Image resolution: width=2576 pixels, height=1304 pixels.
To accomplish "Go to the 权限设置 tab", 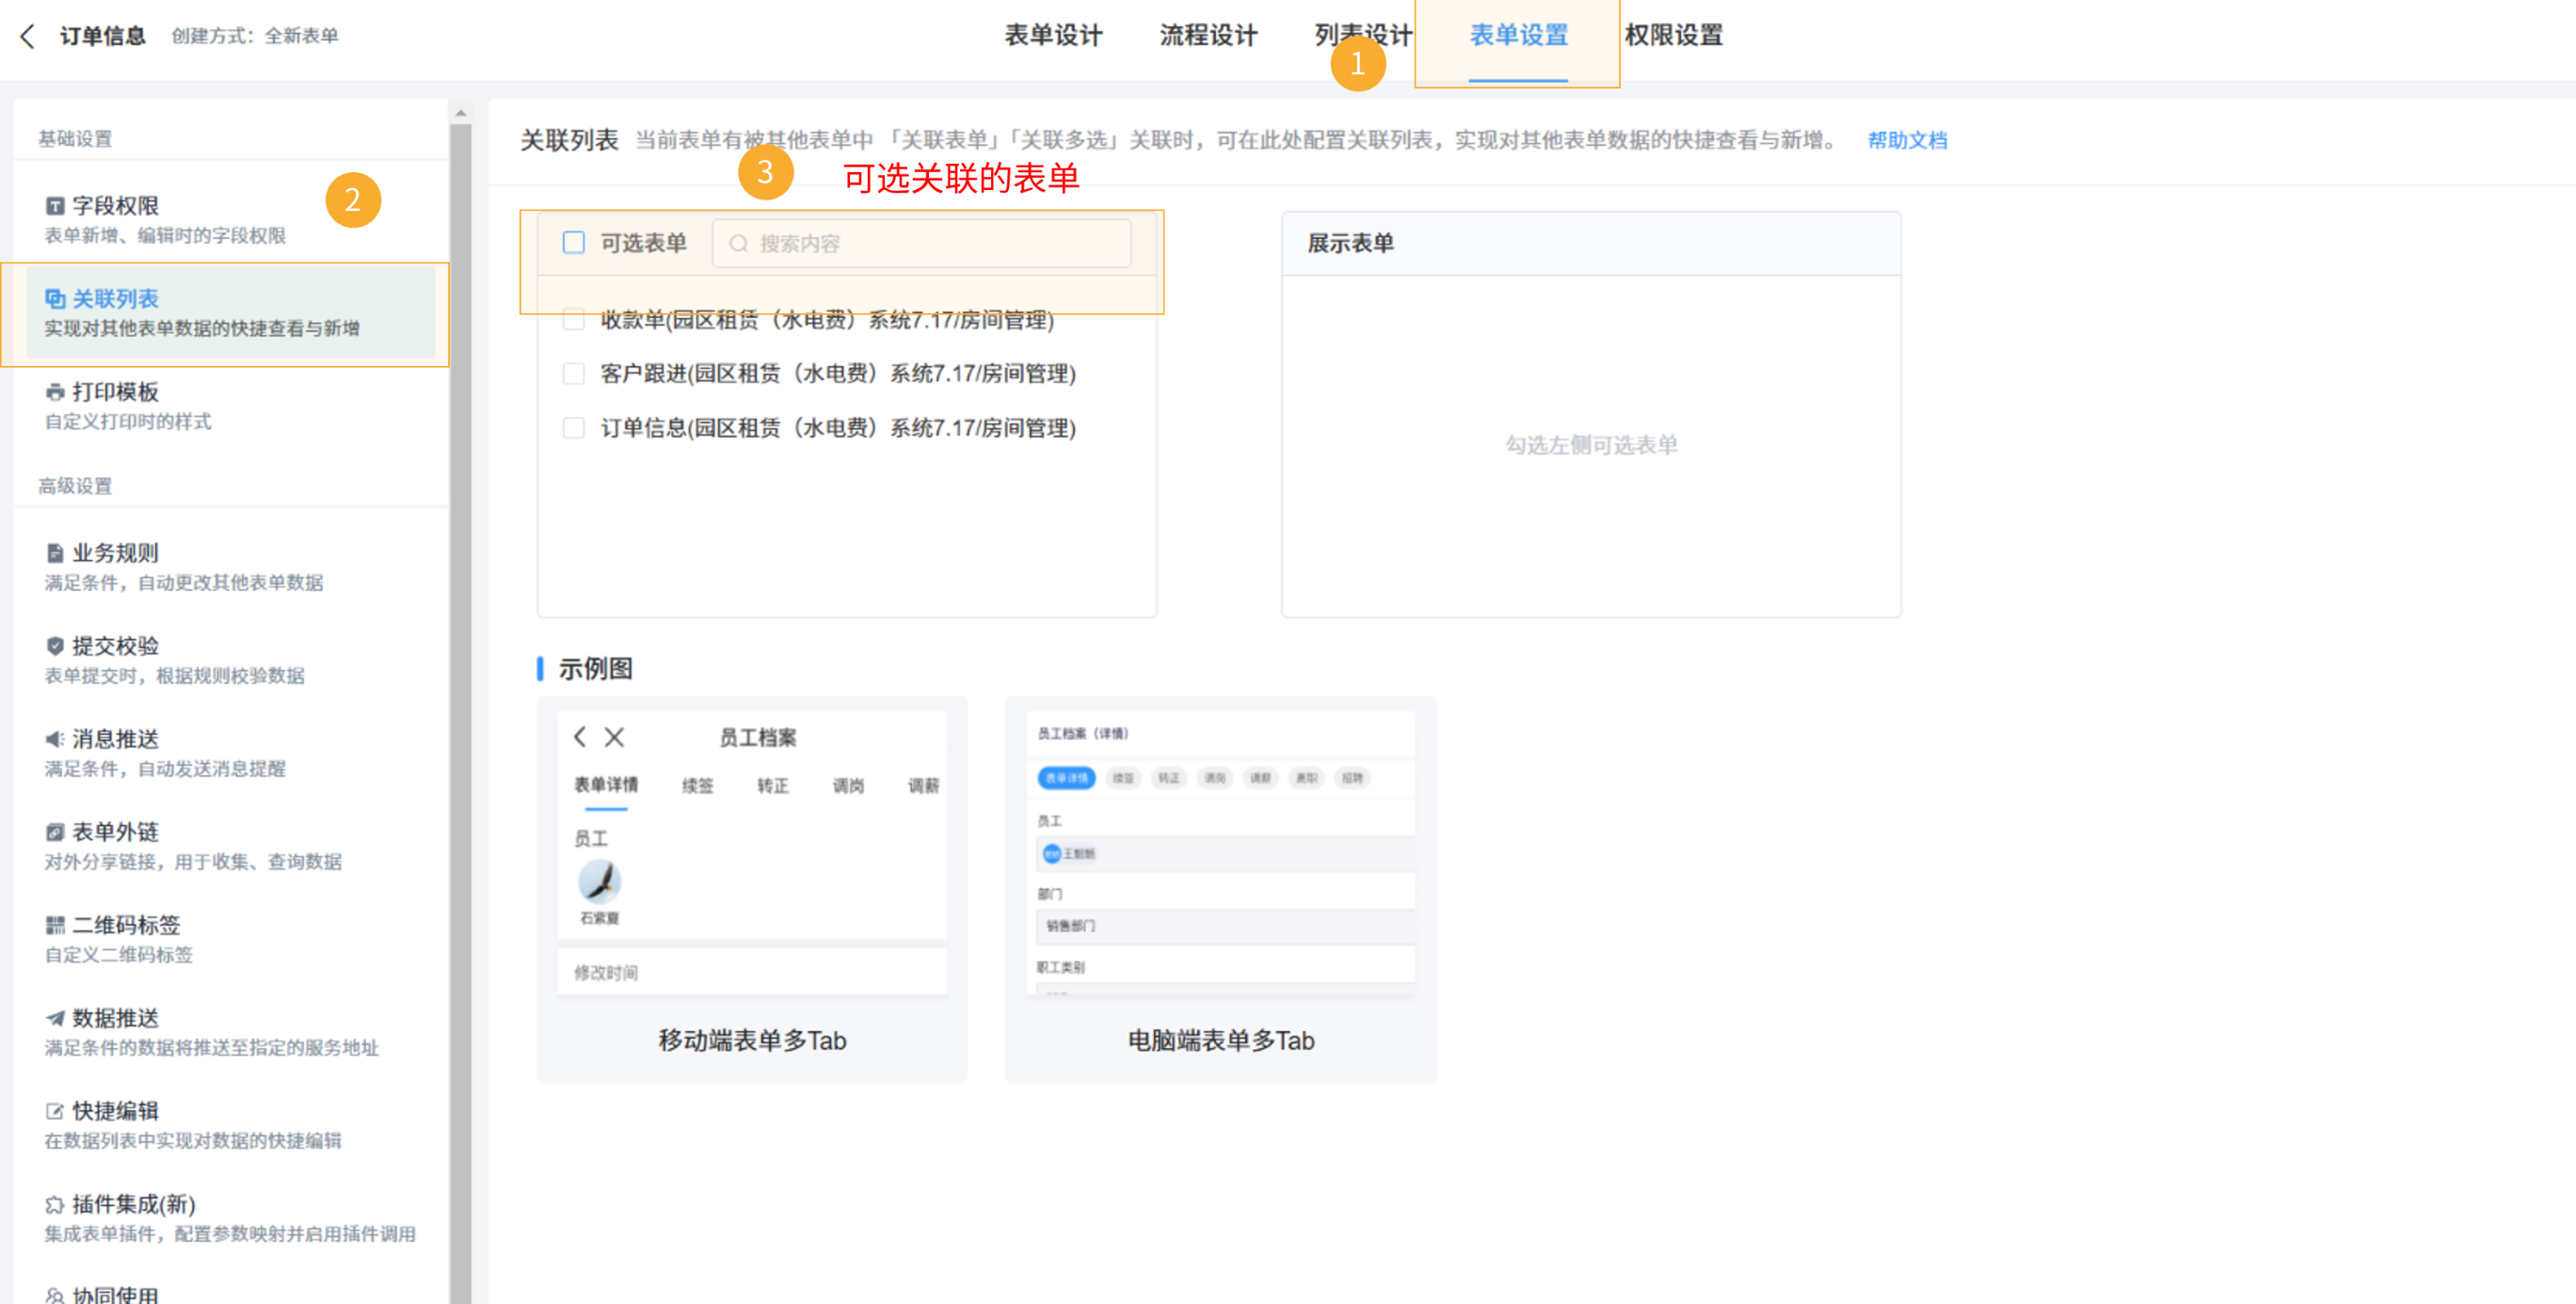I will pos(1673,36).
